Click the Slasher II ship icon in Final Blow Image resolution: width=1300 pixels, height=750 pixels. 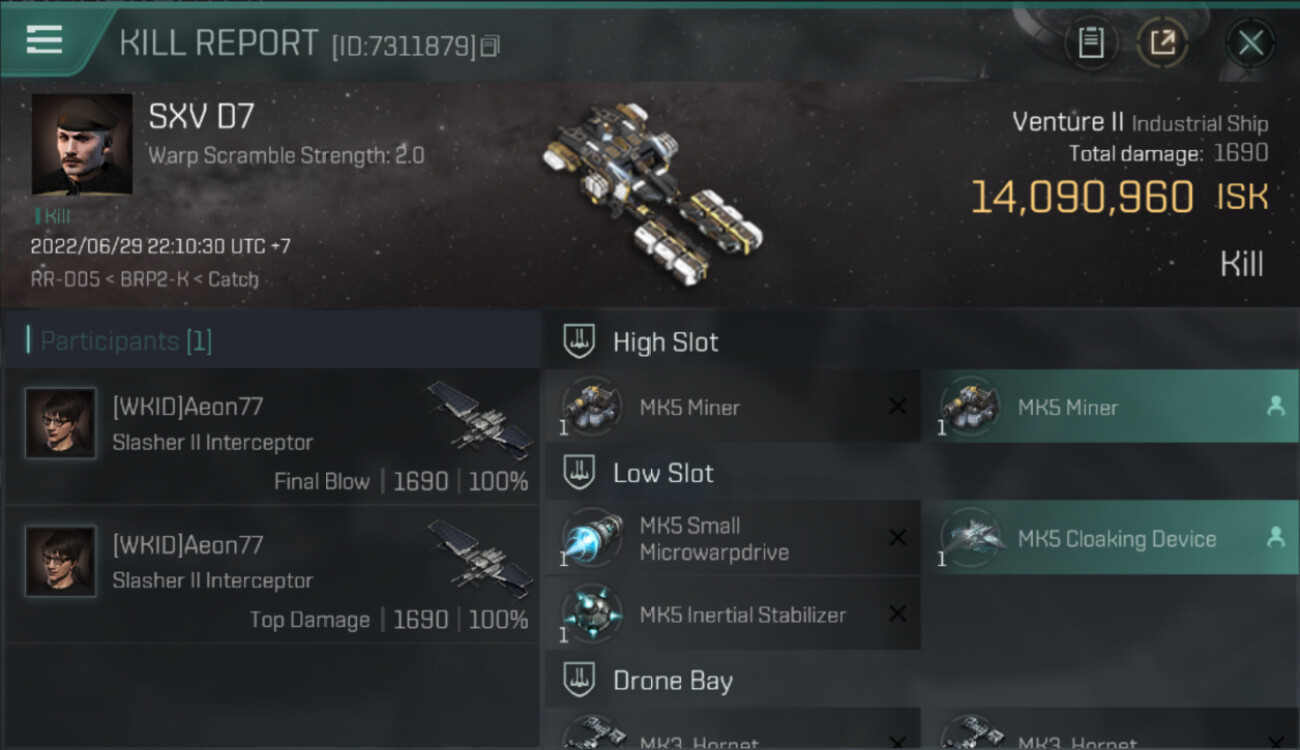tap(480, 420)
